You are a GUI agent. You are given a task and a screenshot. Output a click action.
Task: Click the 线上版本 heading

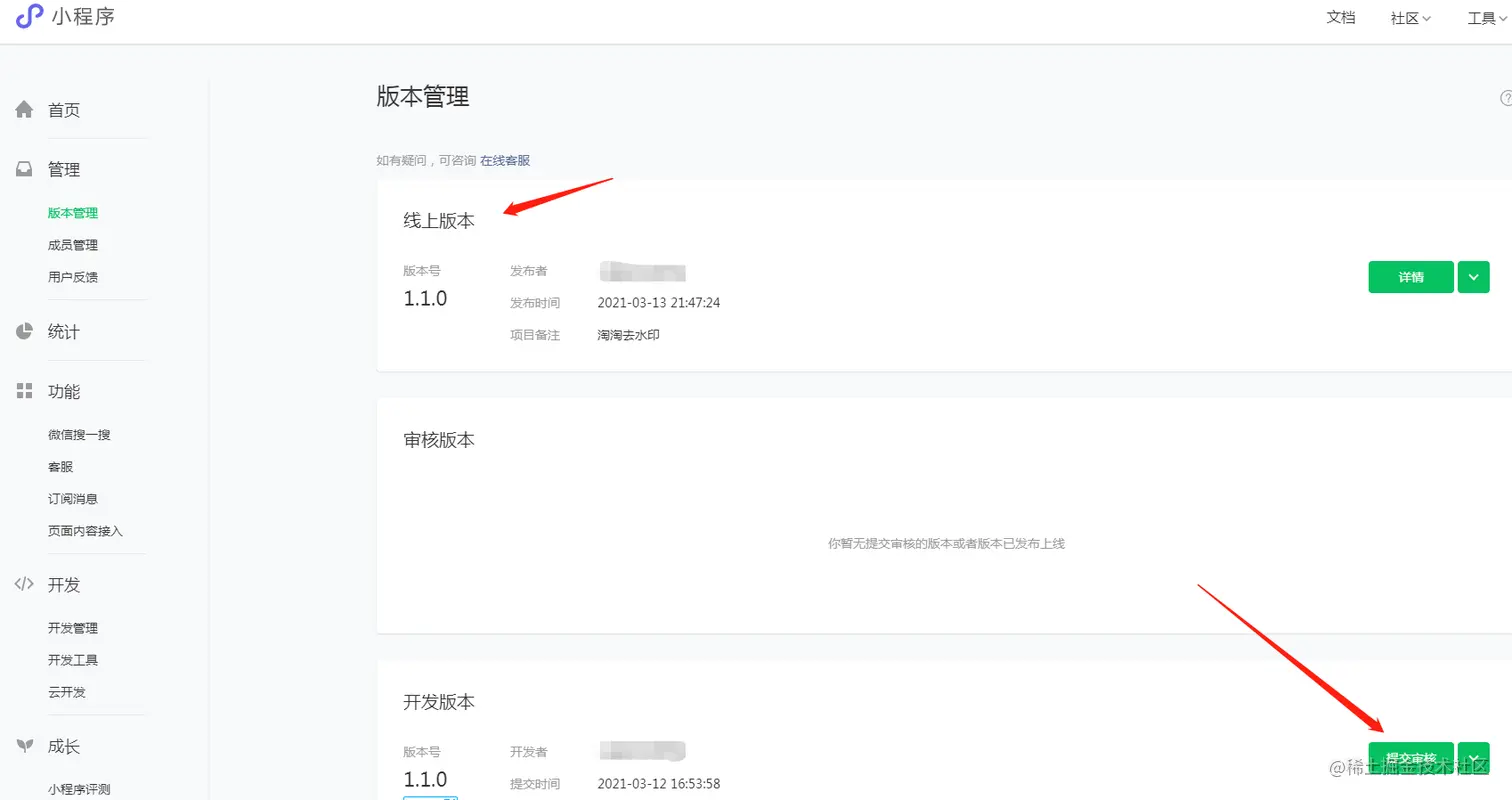pos(439,222)
